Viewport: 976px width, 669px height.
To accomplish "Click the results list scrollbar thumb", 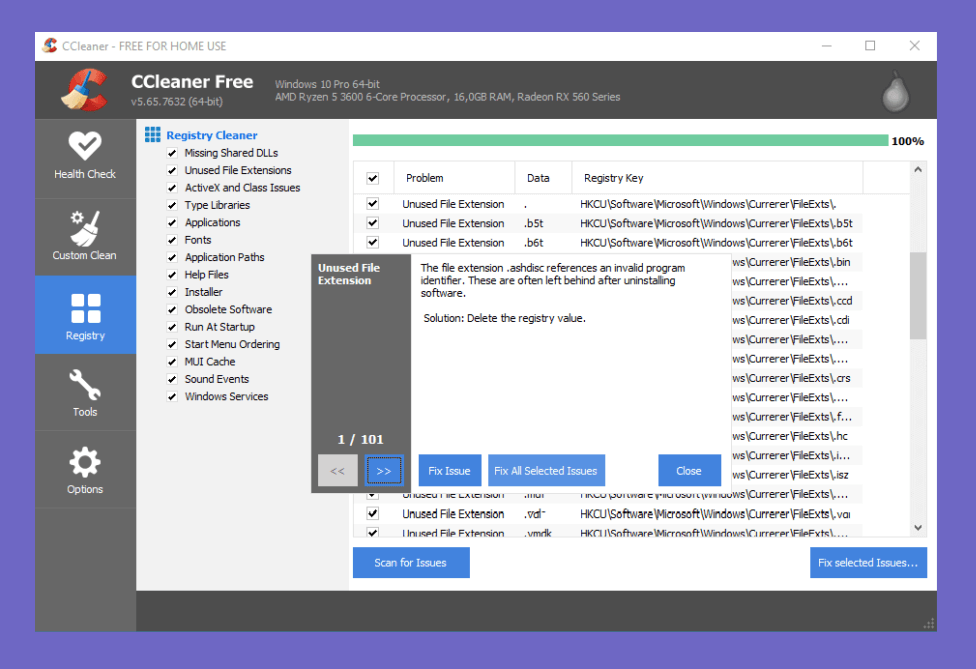I will [x=918, y=296].
